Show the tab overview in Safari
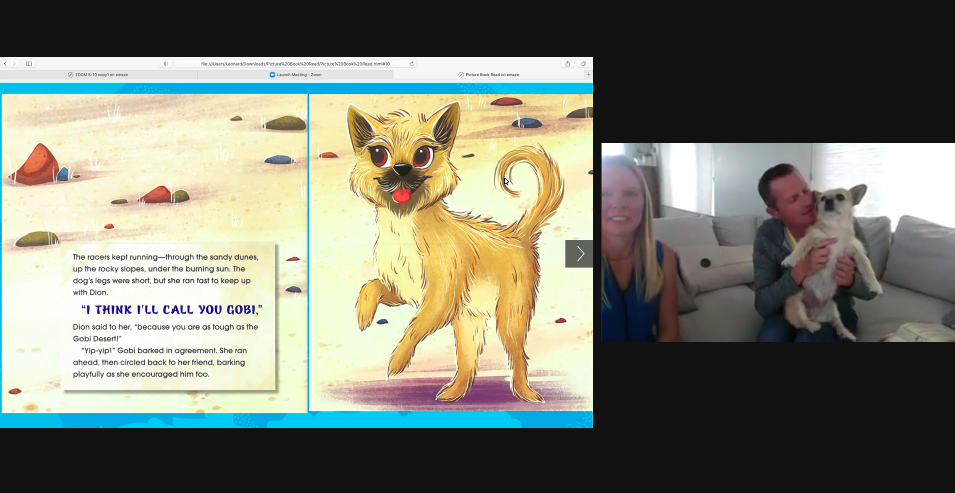955x493 pixels. click(583, 63)
